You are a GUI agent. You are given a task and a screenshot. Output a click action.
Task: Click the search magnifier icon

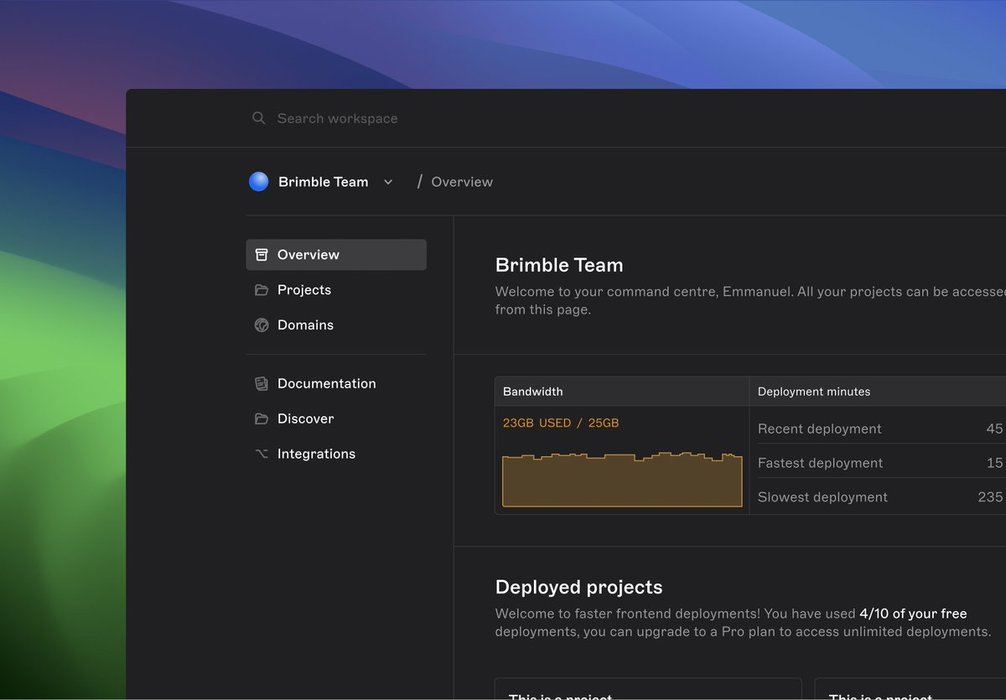click(259, 118)
